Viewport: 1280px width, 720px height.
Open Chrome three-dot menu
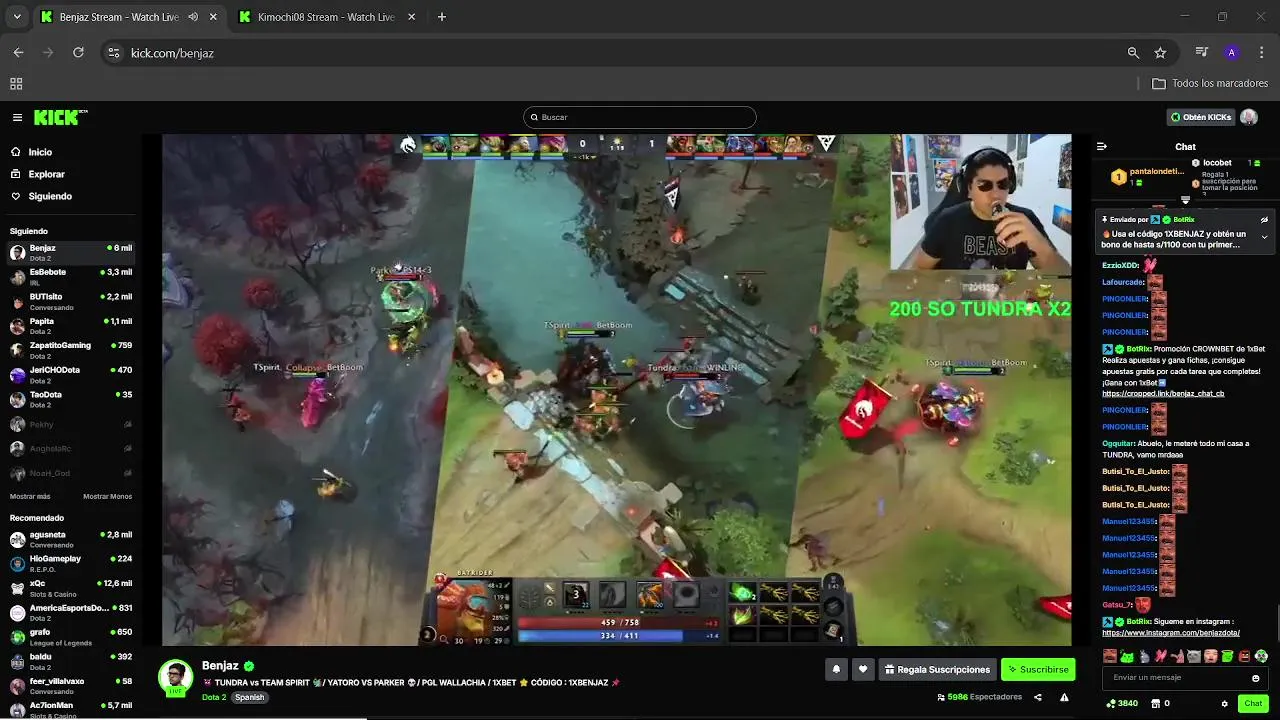1260,53
